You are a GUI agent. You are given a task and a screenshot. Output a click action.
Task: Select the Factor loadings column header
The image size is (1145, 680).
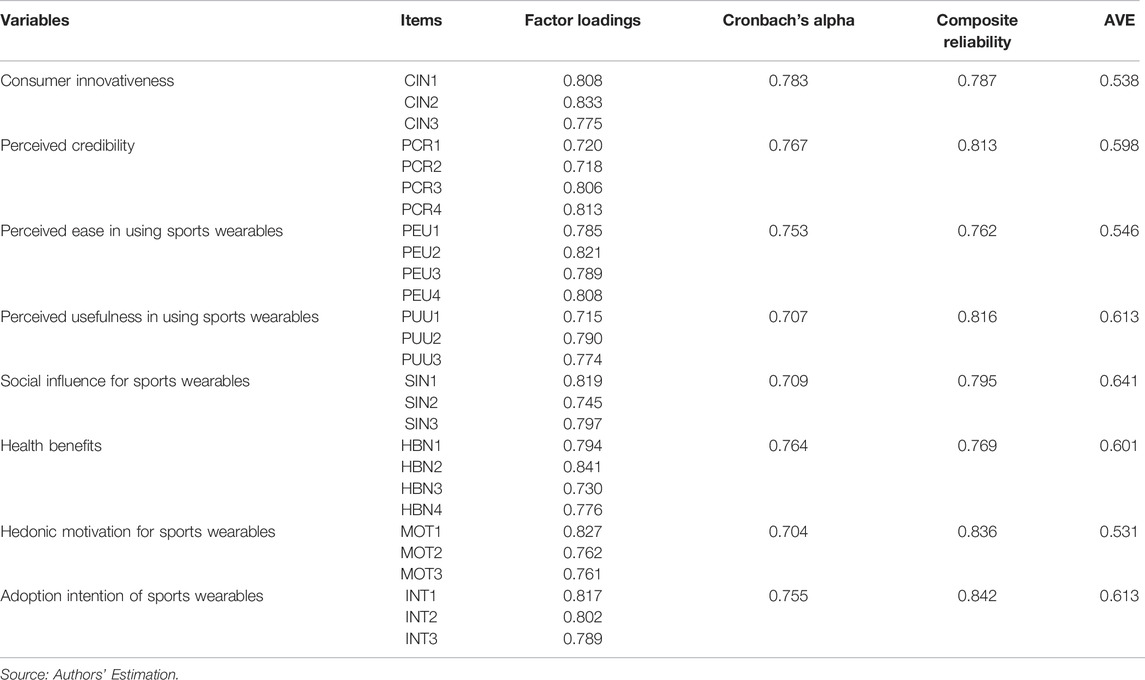582,20
